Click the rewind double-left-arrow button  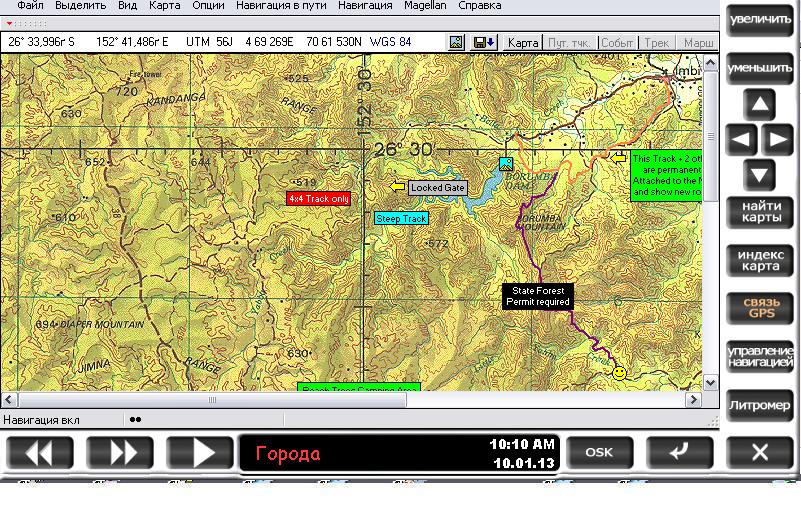tap(40, 453)
